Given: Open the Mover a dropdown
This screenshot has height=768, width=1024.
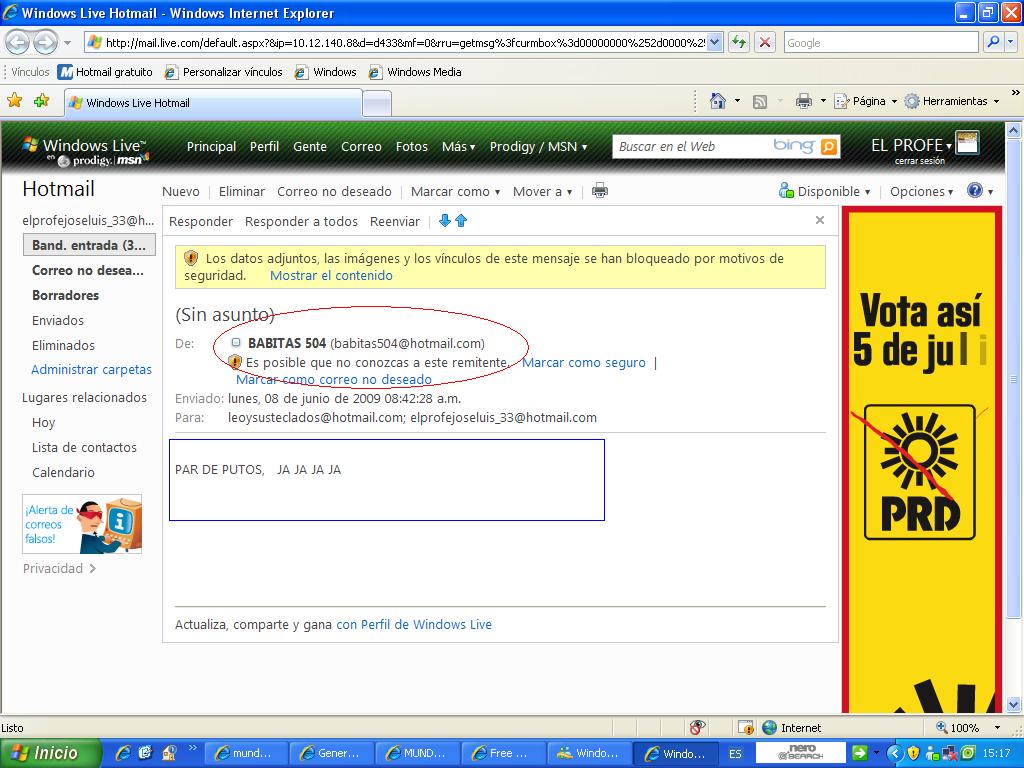Looking at the screenshot, I should pyautogui.click(x=542, y=191).
